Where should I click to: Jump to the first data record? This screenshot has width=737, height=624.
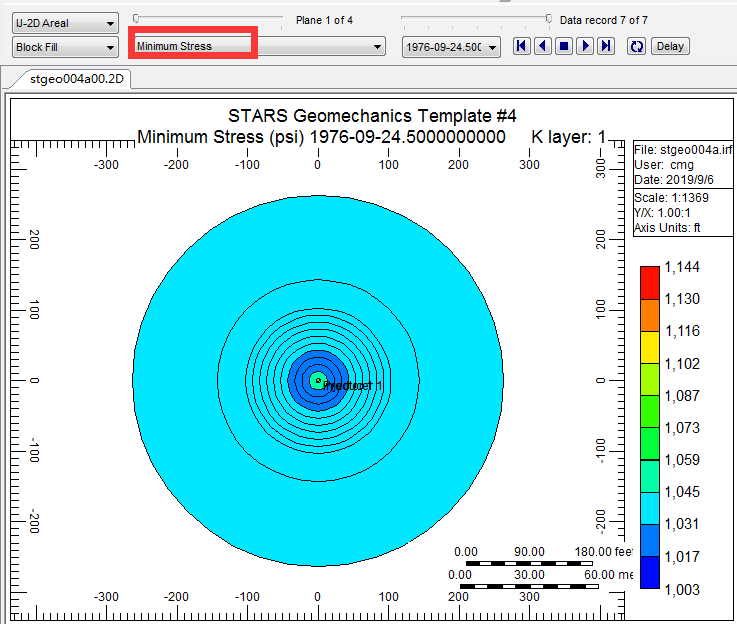pos(521,46)
